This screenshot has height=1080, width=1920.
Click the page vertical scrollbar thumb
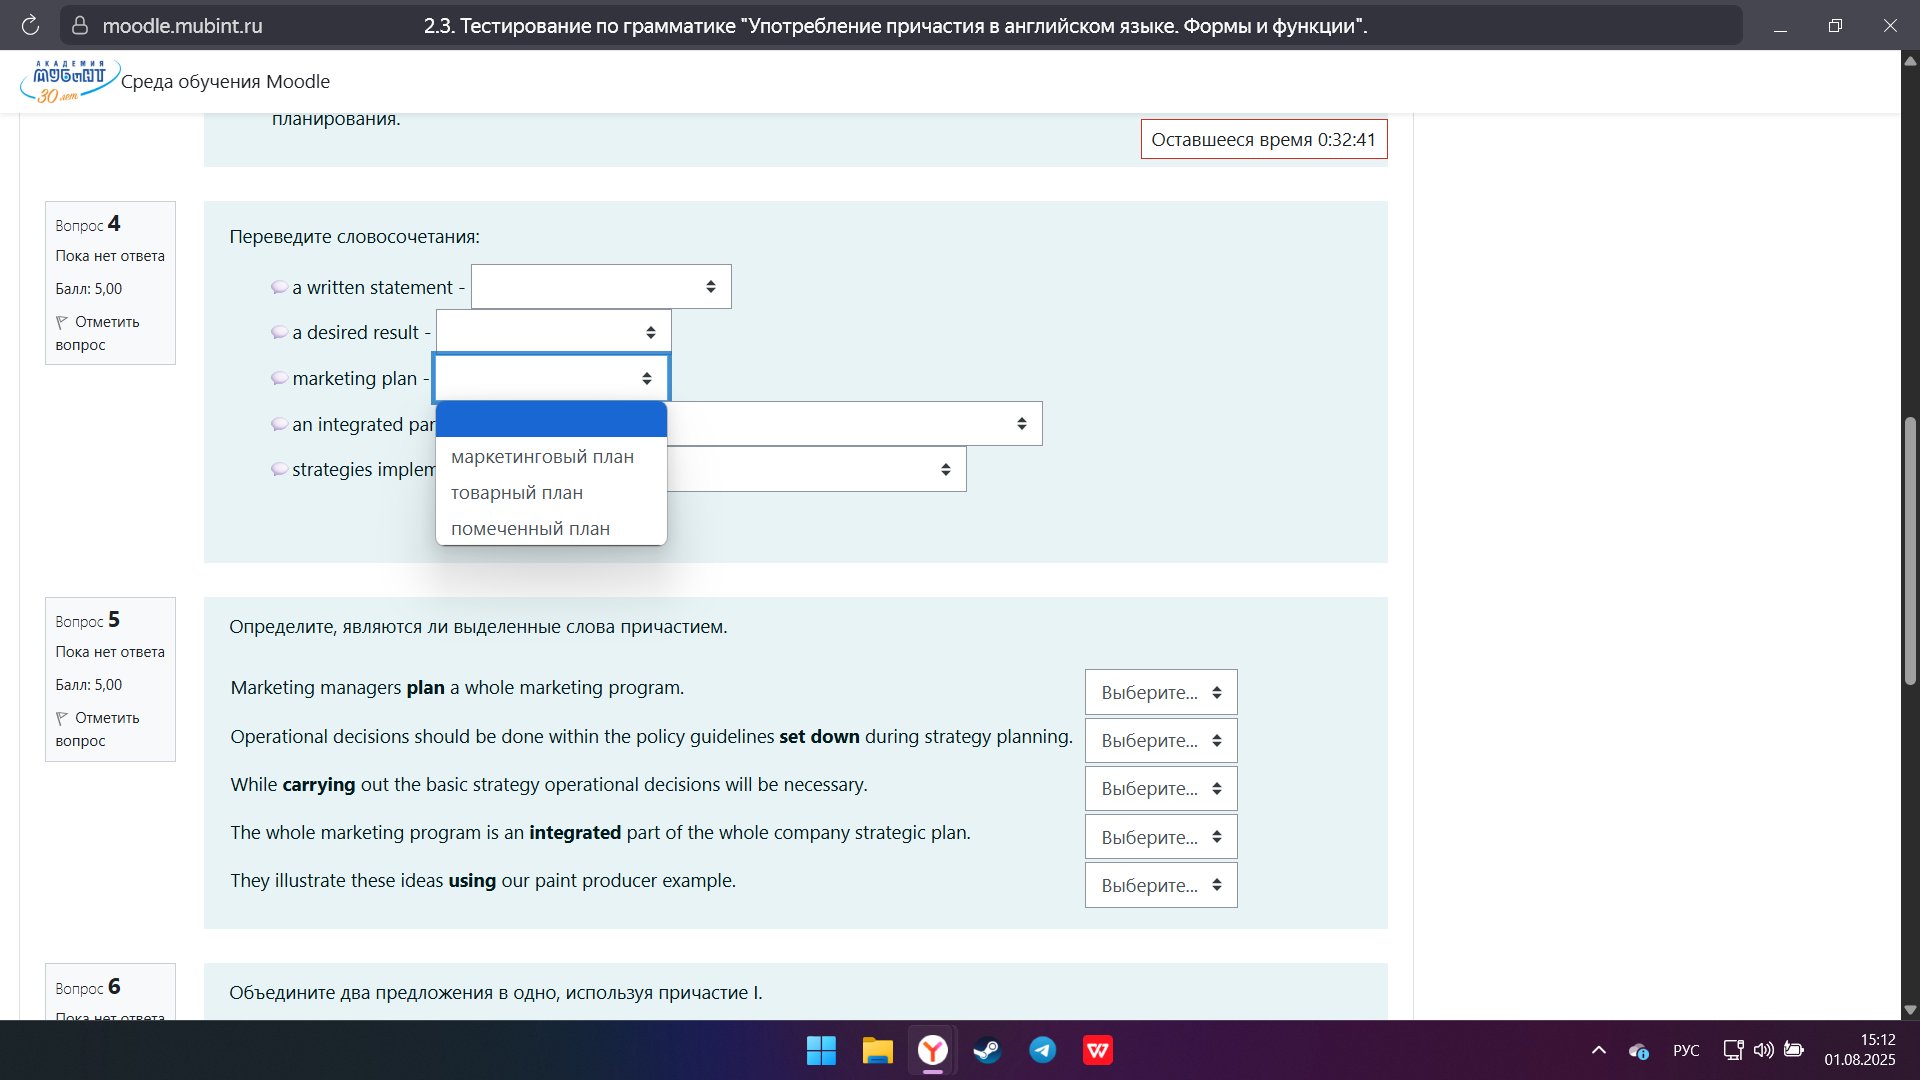coord(1910,550)
